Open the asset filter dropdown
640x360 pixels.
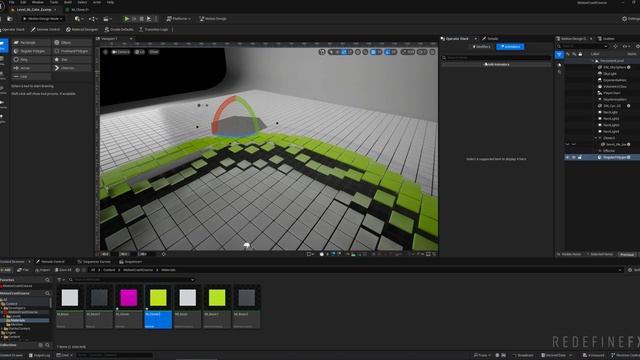click(x=61, y=280)
